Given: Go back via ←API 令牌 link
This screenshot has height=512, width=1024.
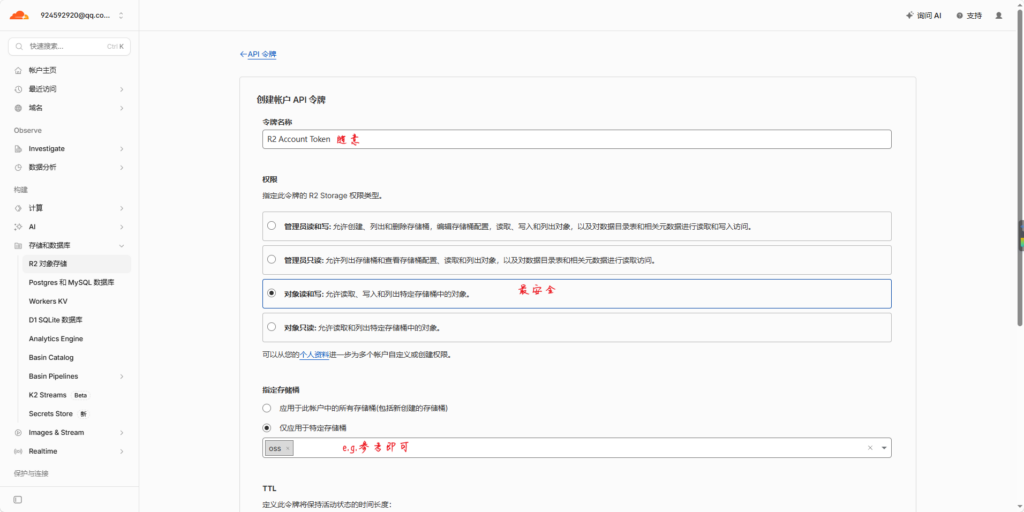Looking at the screenshot, I should click(x=258, y=54).
